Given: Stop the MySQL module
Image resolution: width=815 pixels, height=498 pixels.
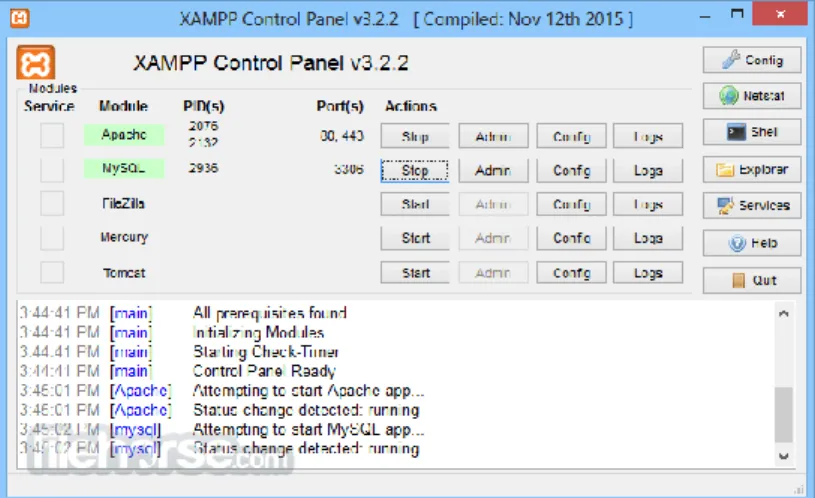Looking at the screenshot, I should pos(415,170).
